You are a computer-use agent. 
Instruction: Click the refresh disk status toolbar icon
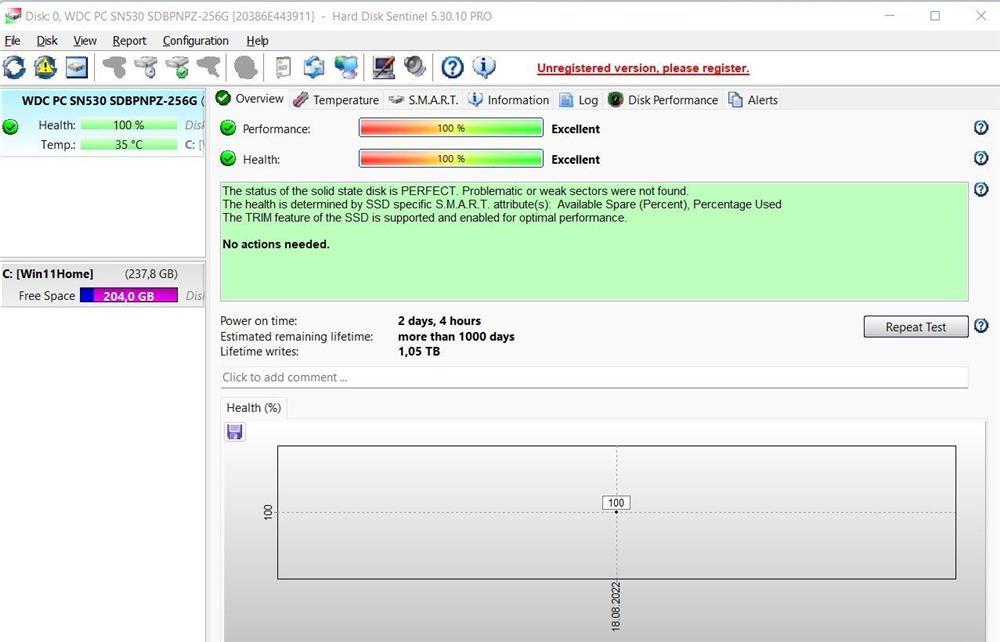tap(14, 68)
